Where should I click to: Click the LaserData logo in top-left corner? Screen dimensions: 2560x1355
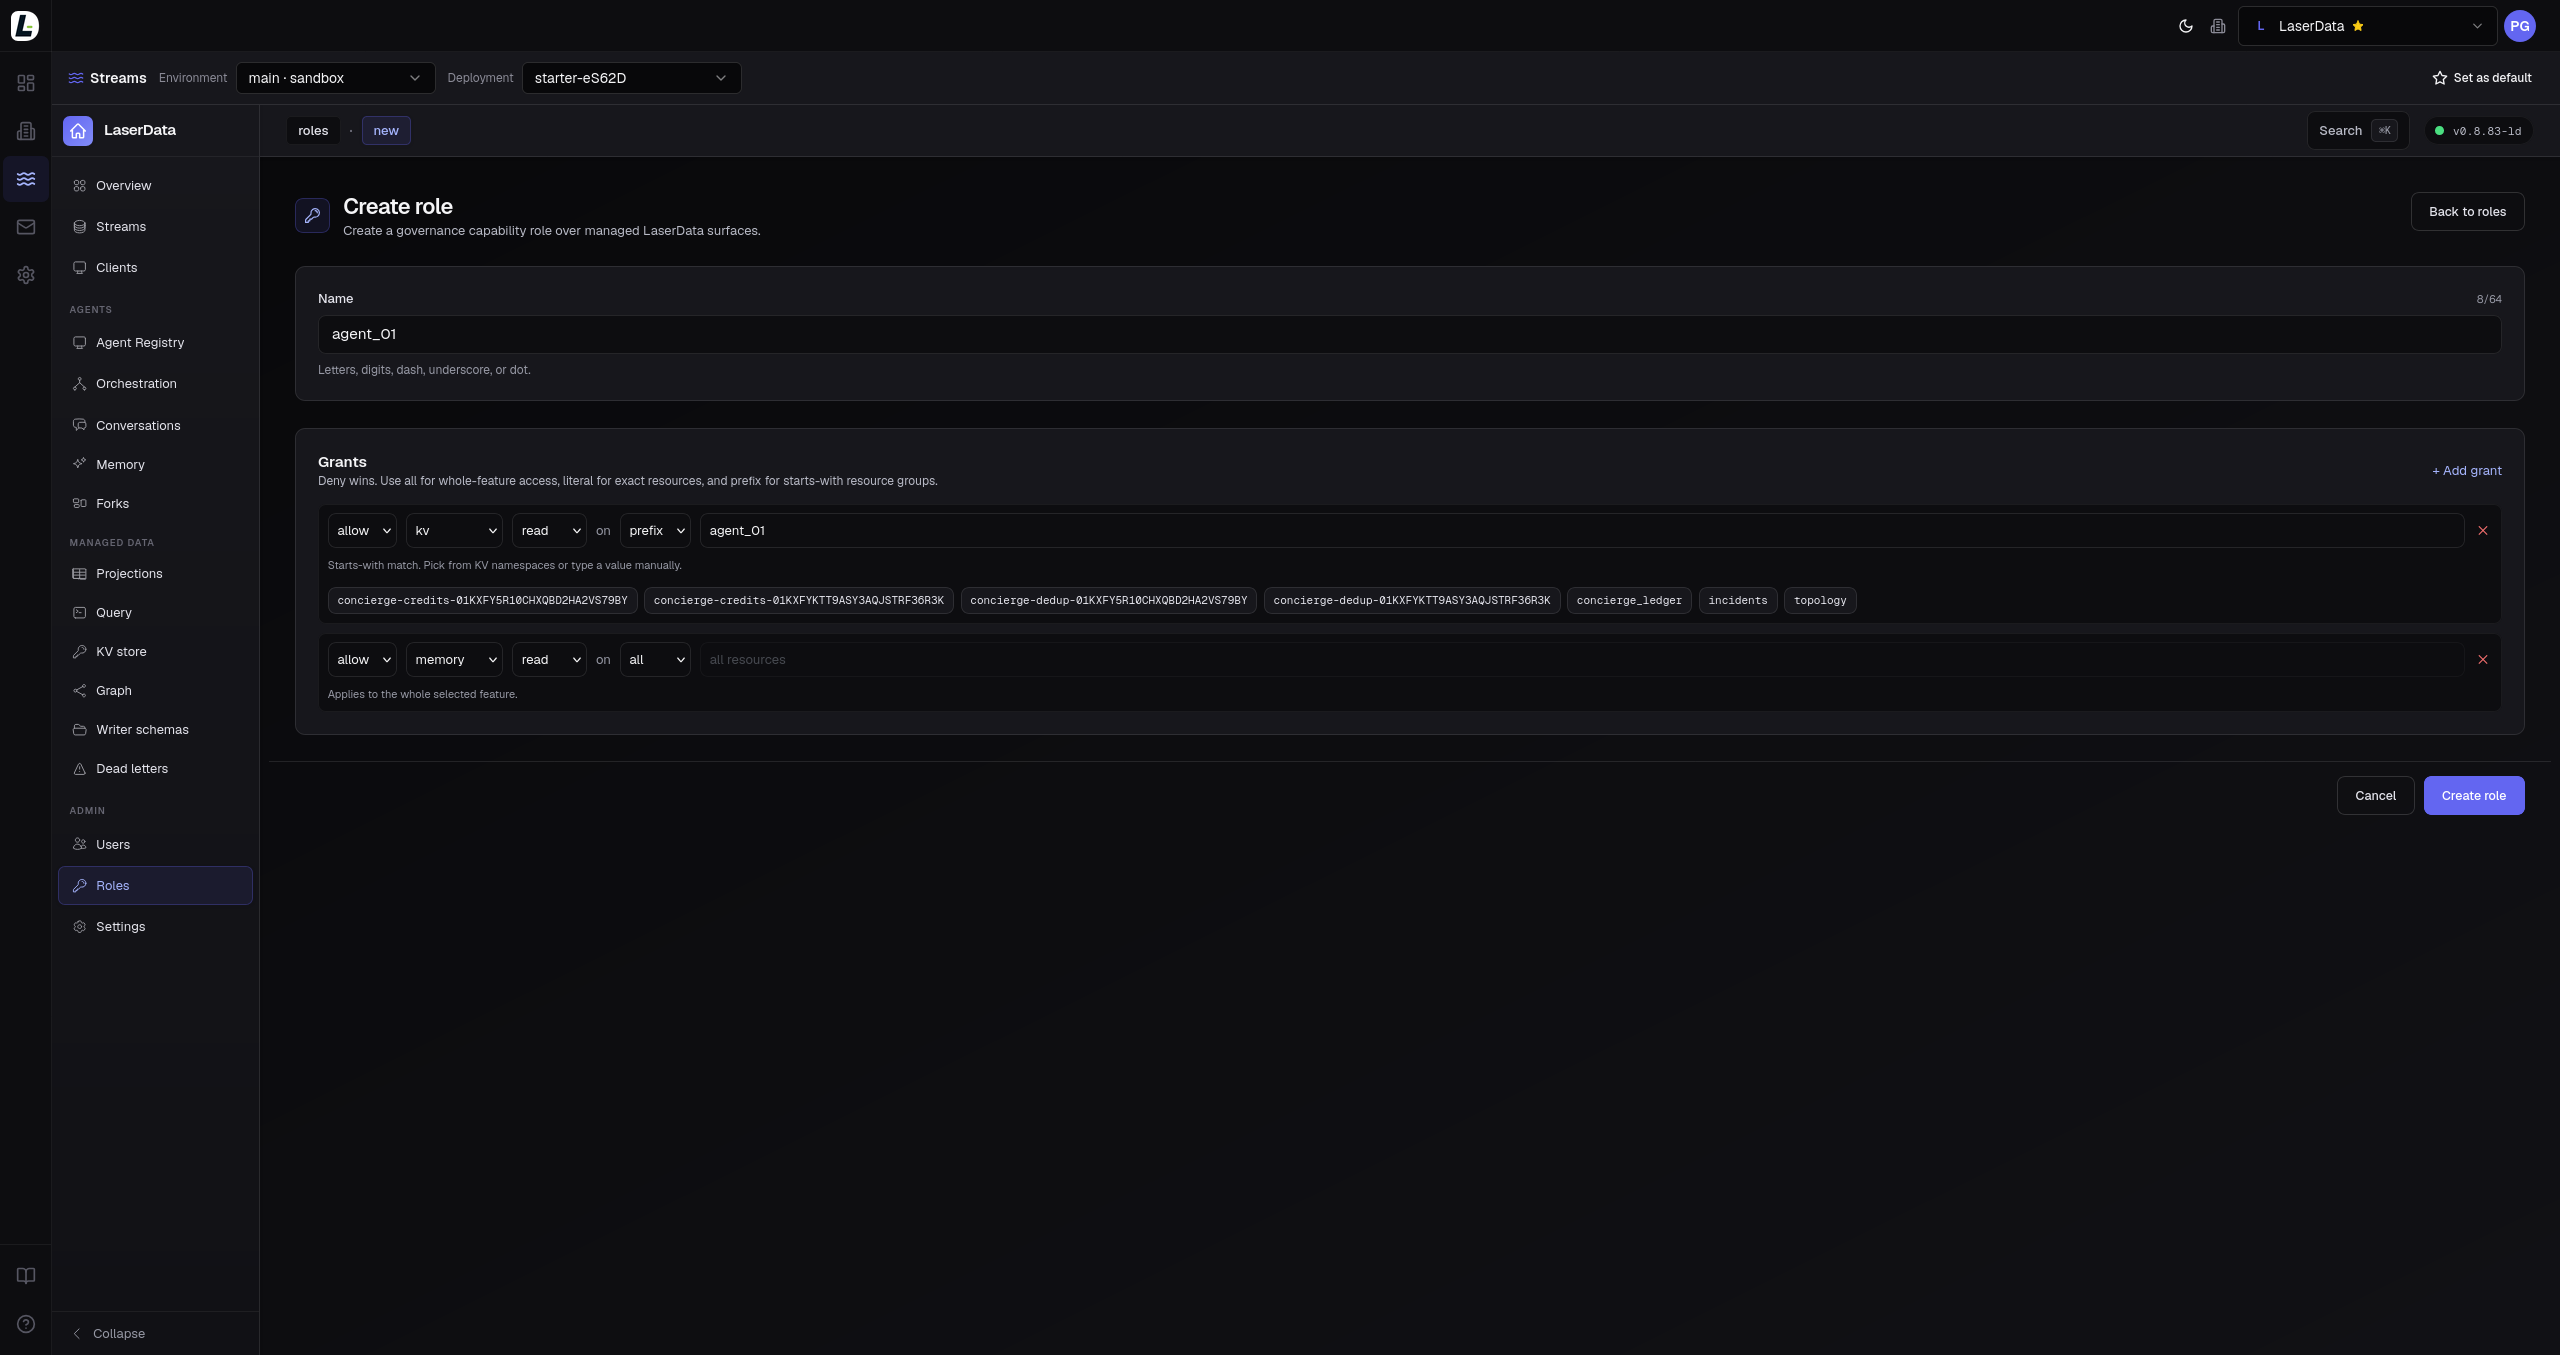(25, 26)
